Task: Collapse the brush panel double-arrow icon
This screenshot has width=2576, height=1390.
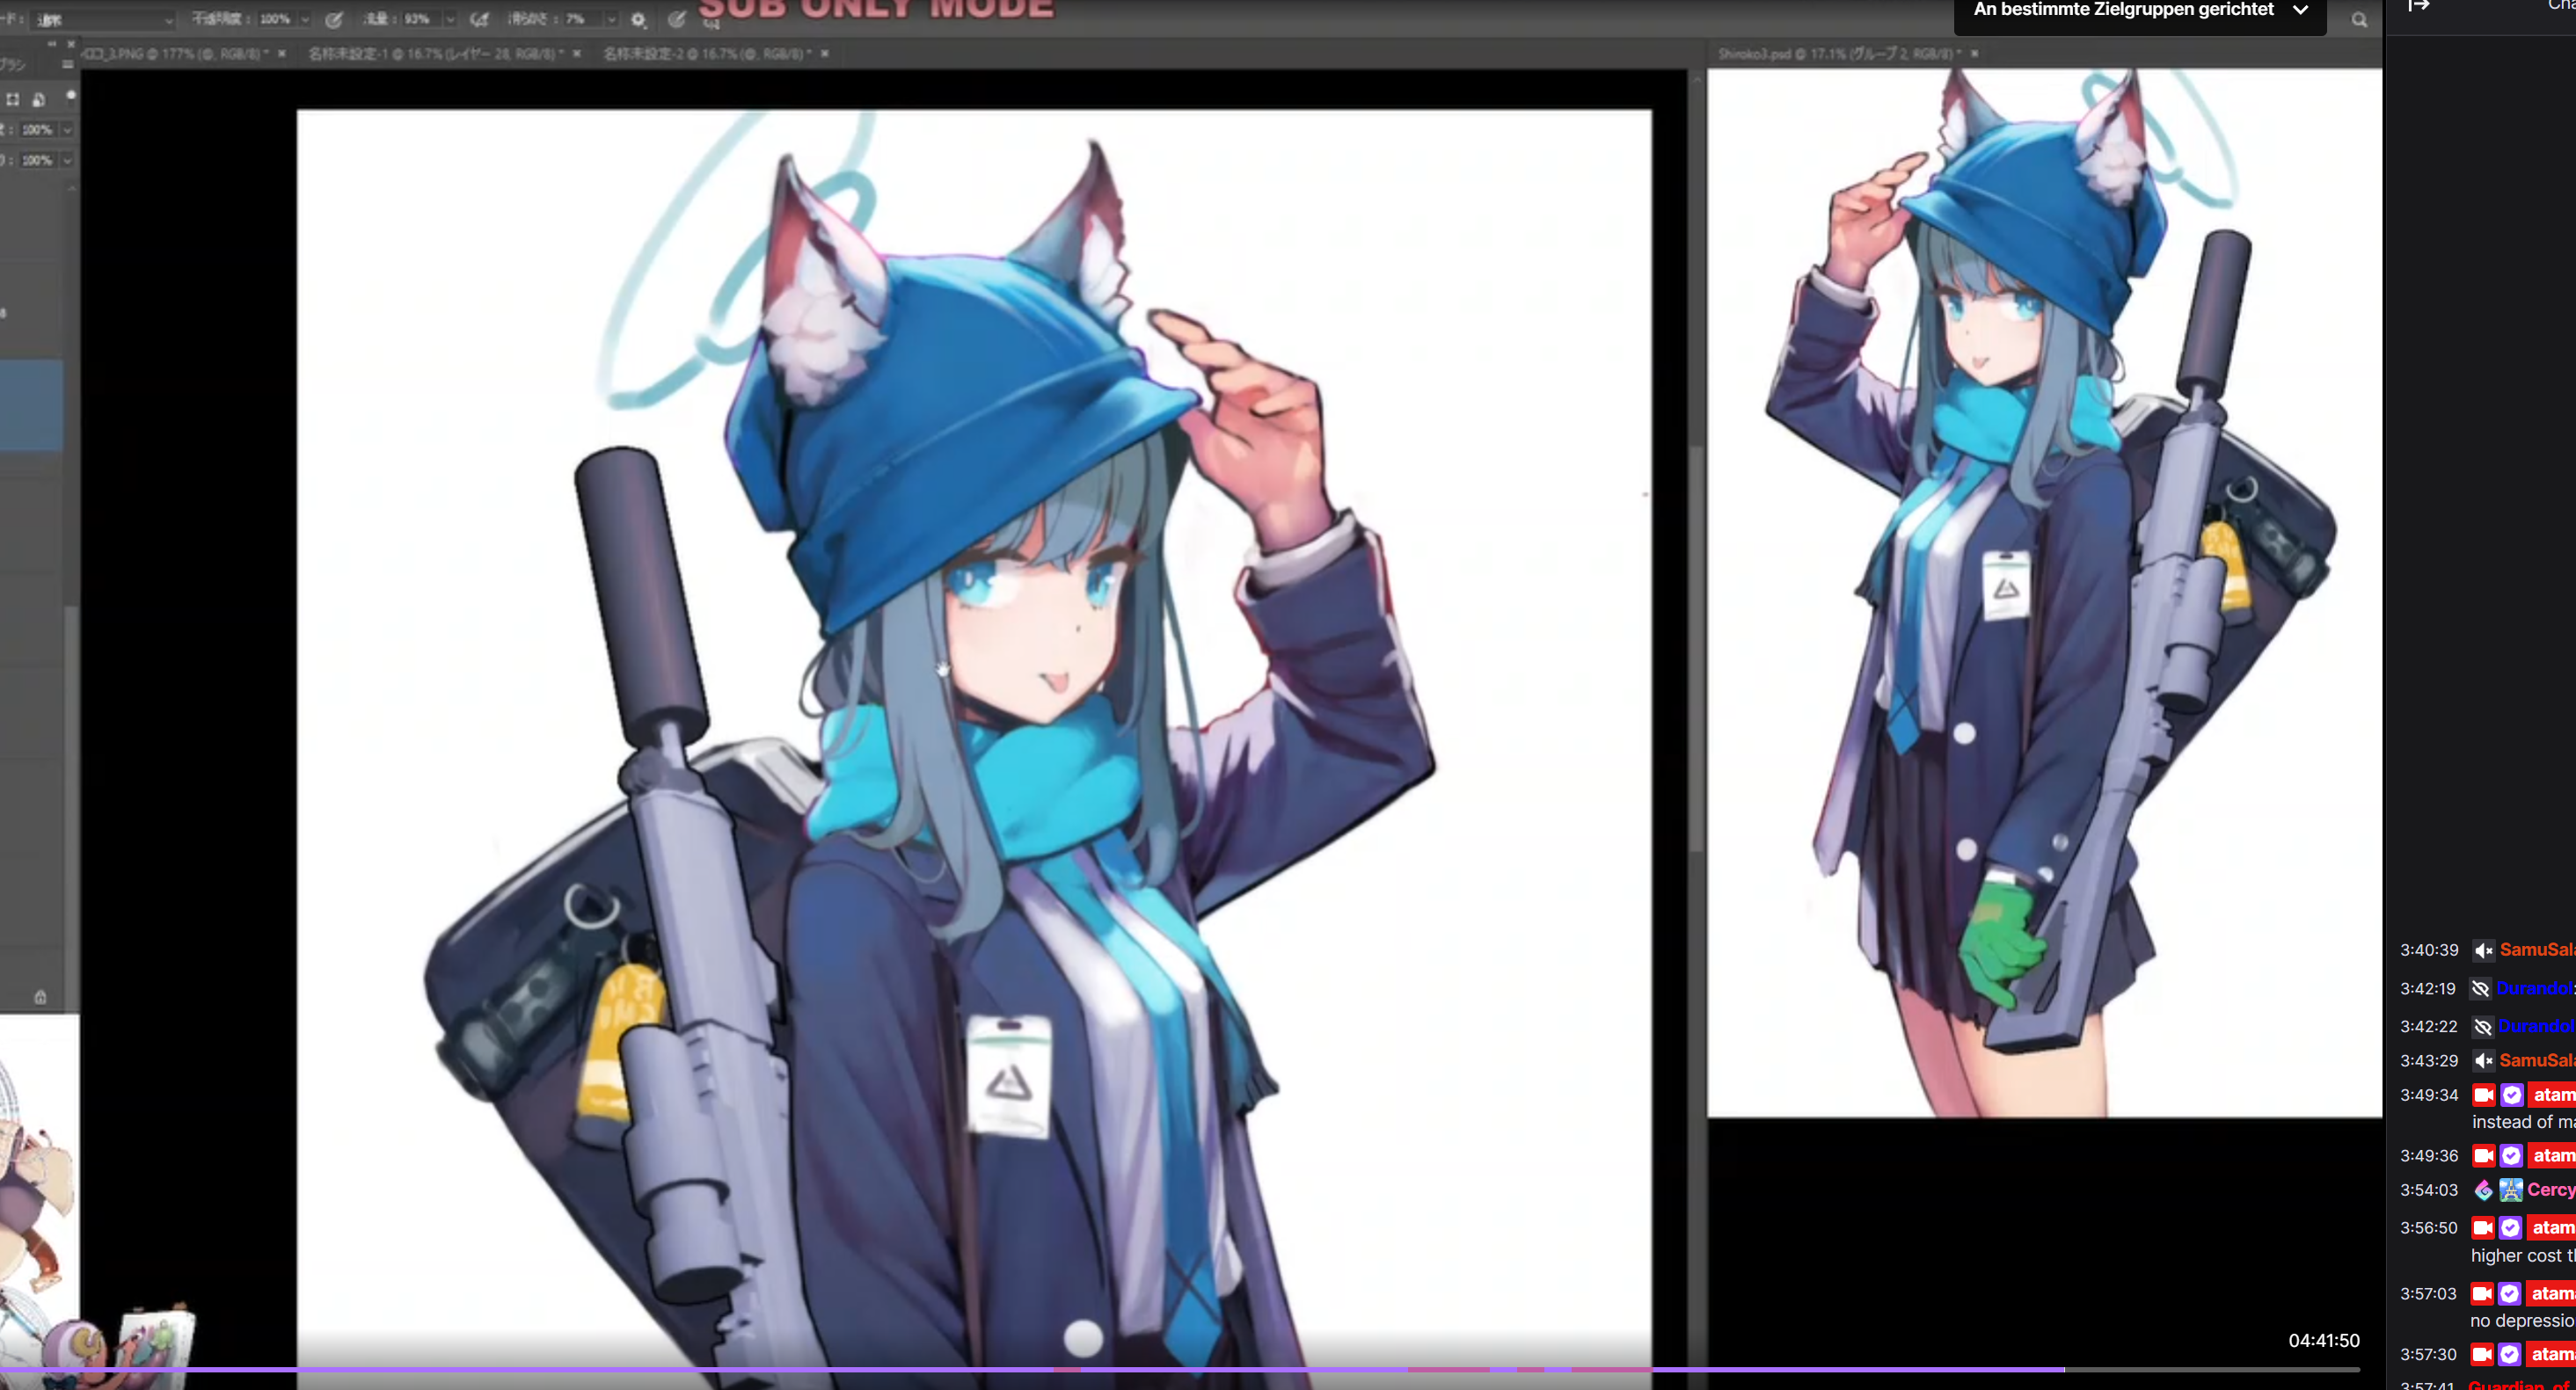Action: pyautogui.click(x=52, y=44)
